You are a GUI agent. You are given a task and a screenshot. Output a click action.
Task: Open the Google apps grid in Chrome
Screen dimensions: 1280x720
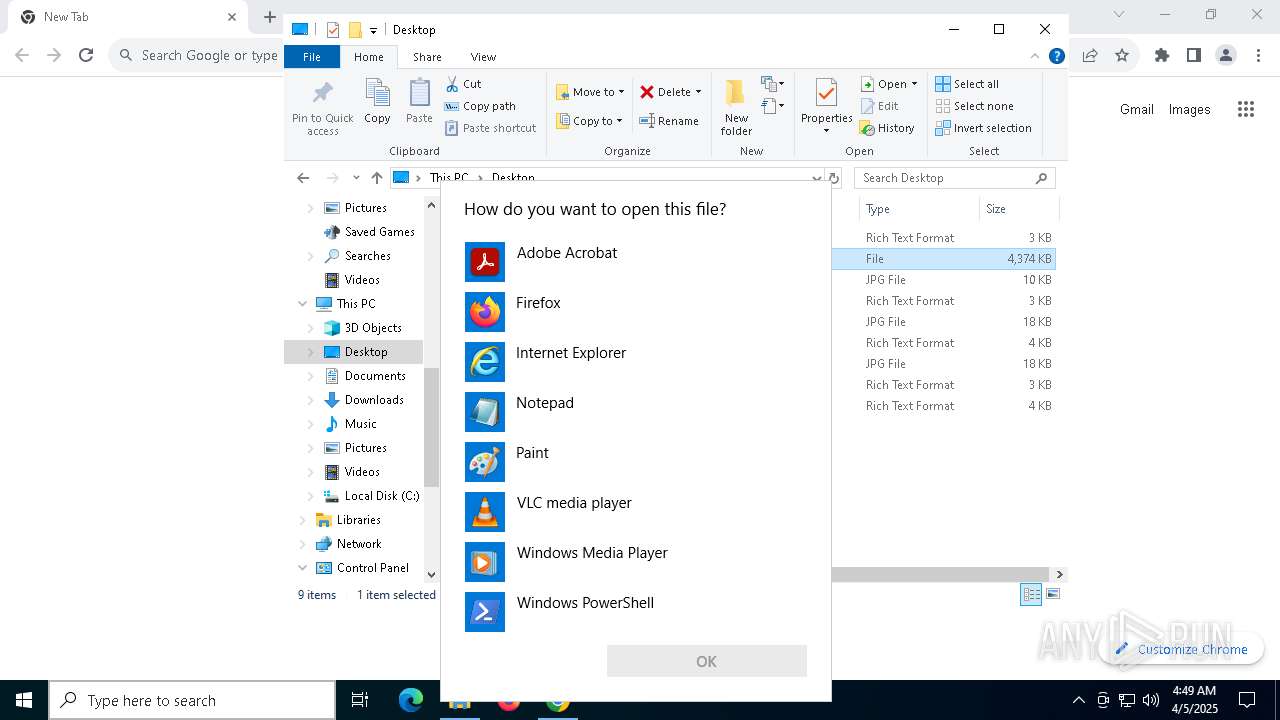point(1246,110)
